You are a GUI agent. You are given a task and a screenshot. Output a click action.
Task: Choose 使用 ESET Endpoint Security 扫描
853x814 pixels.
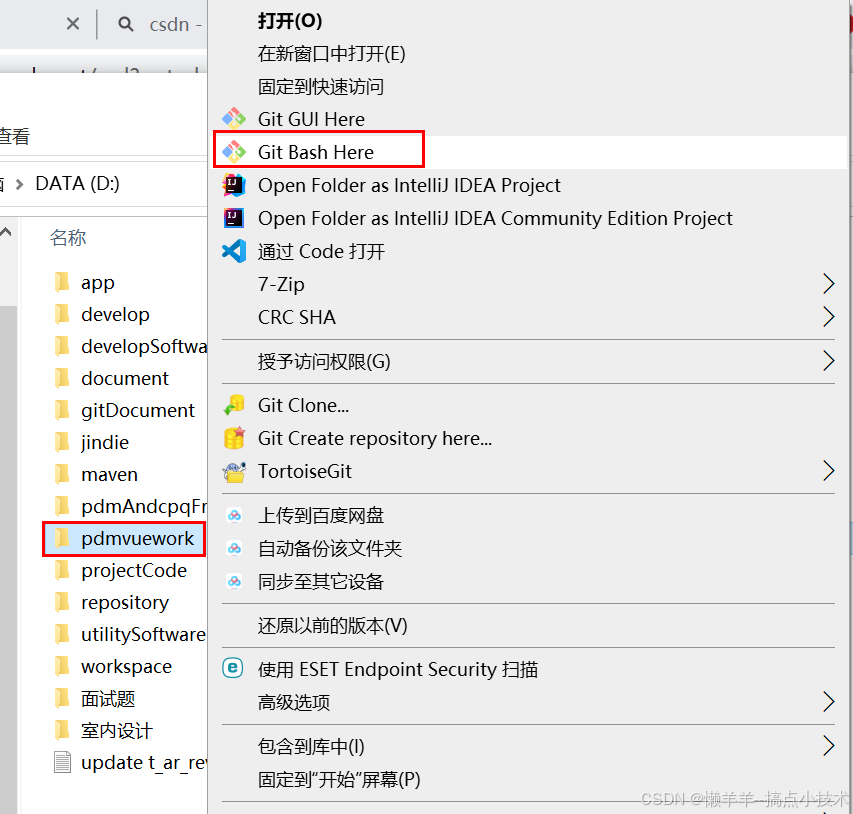pos(398,669)
